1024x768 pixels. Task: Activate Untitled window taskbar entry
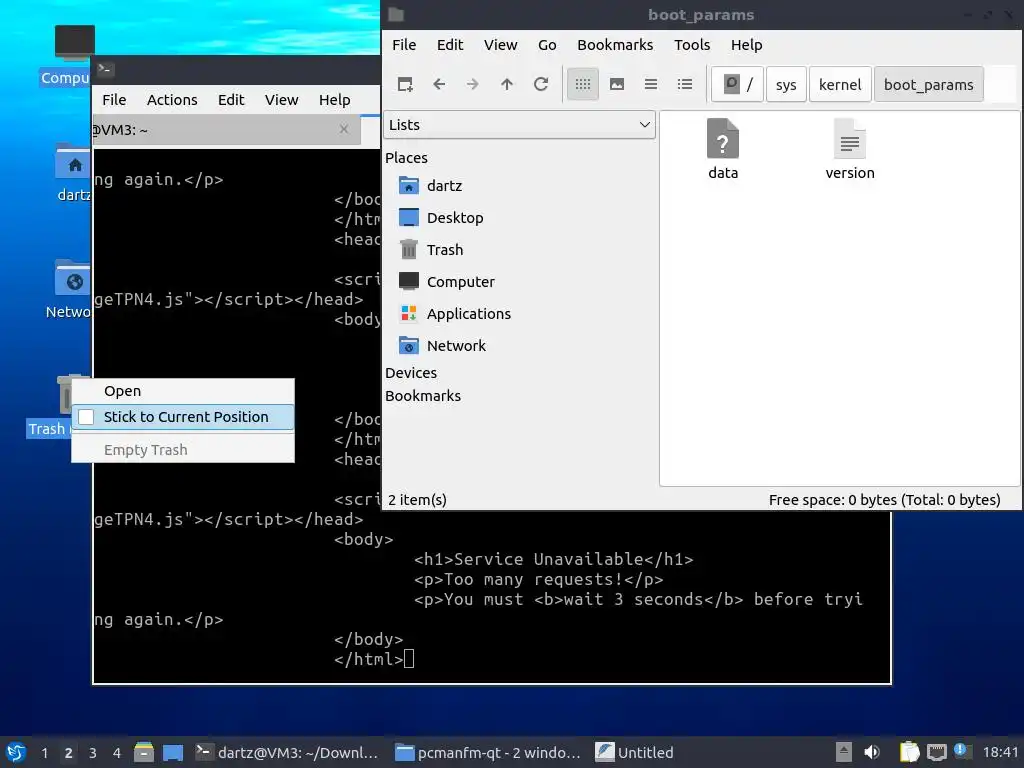[x=634, y=752]
